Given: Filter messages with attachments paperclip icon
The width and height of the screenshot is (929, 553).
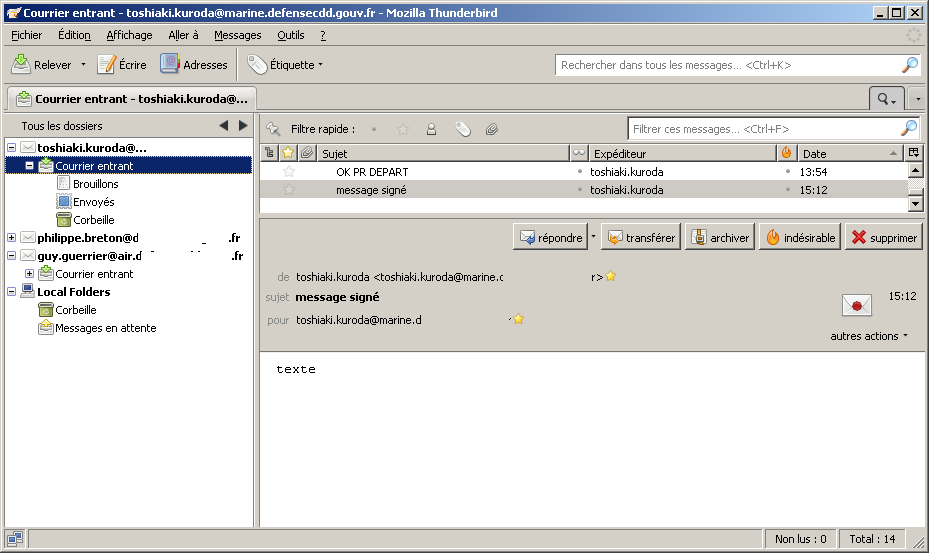Looking at the screenshot, I should tap(492, 129).
